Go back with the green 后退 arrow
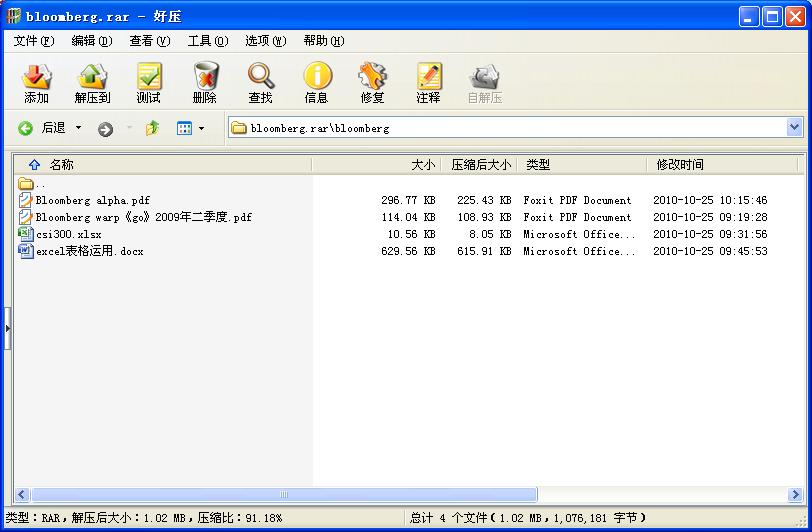This screenshot has height=532, width=812. pyautogui.click(x=25, y=128)
